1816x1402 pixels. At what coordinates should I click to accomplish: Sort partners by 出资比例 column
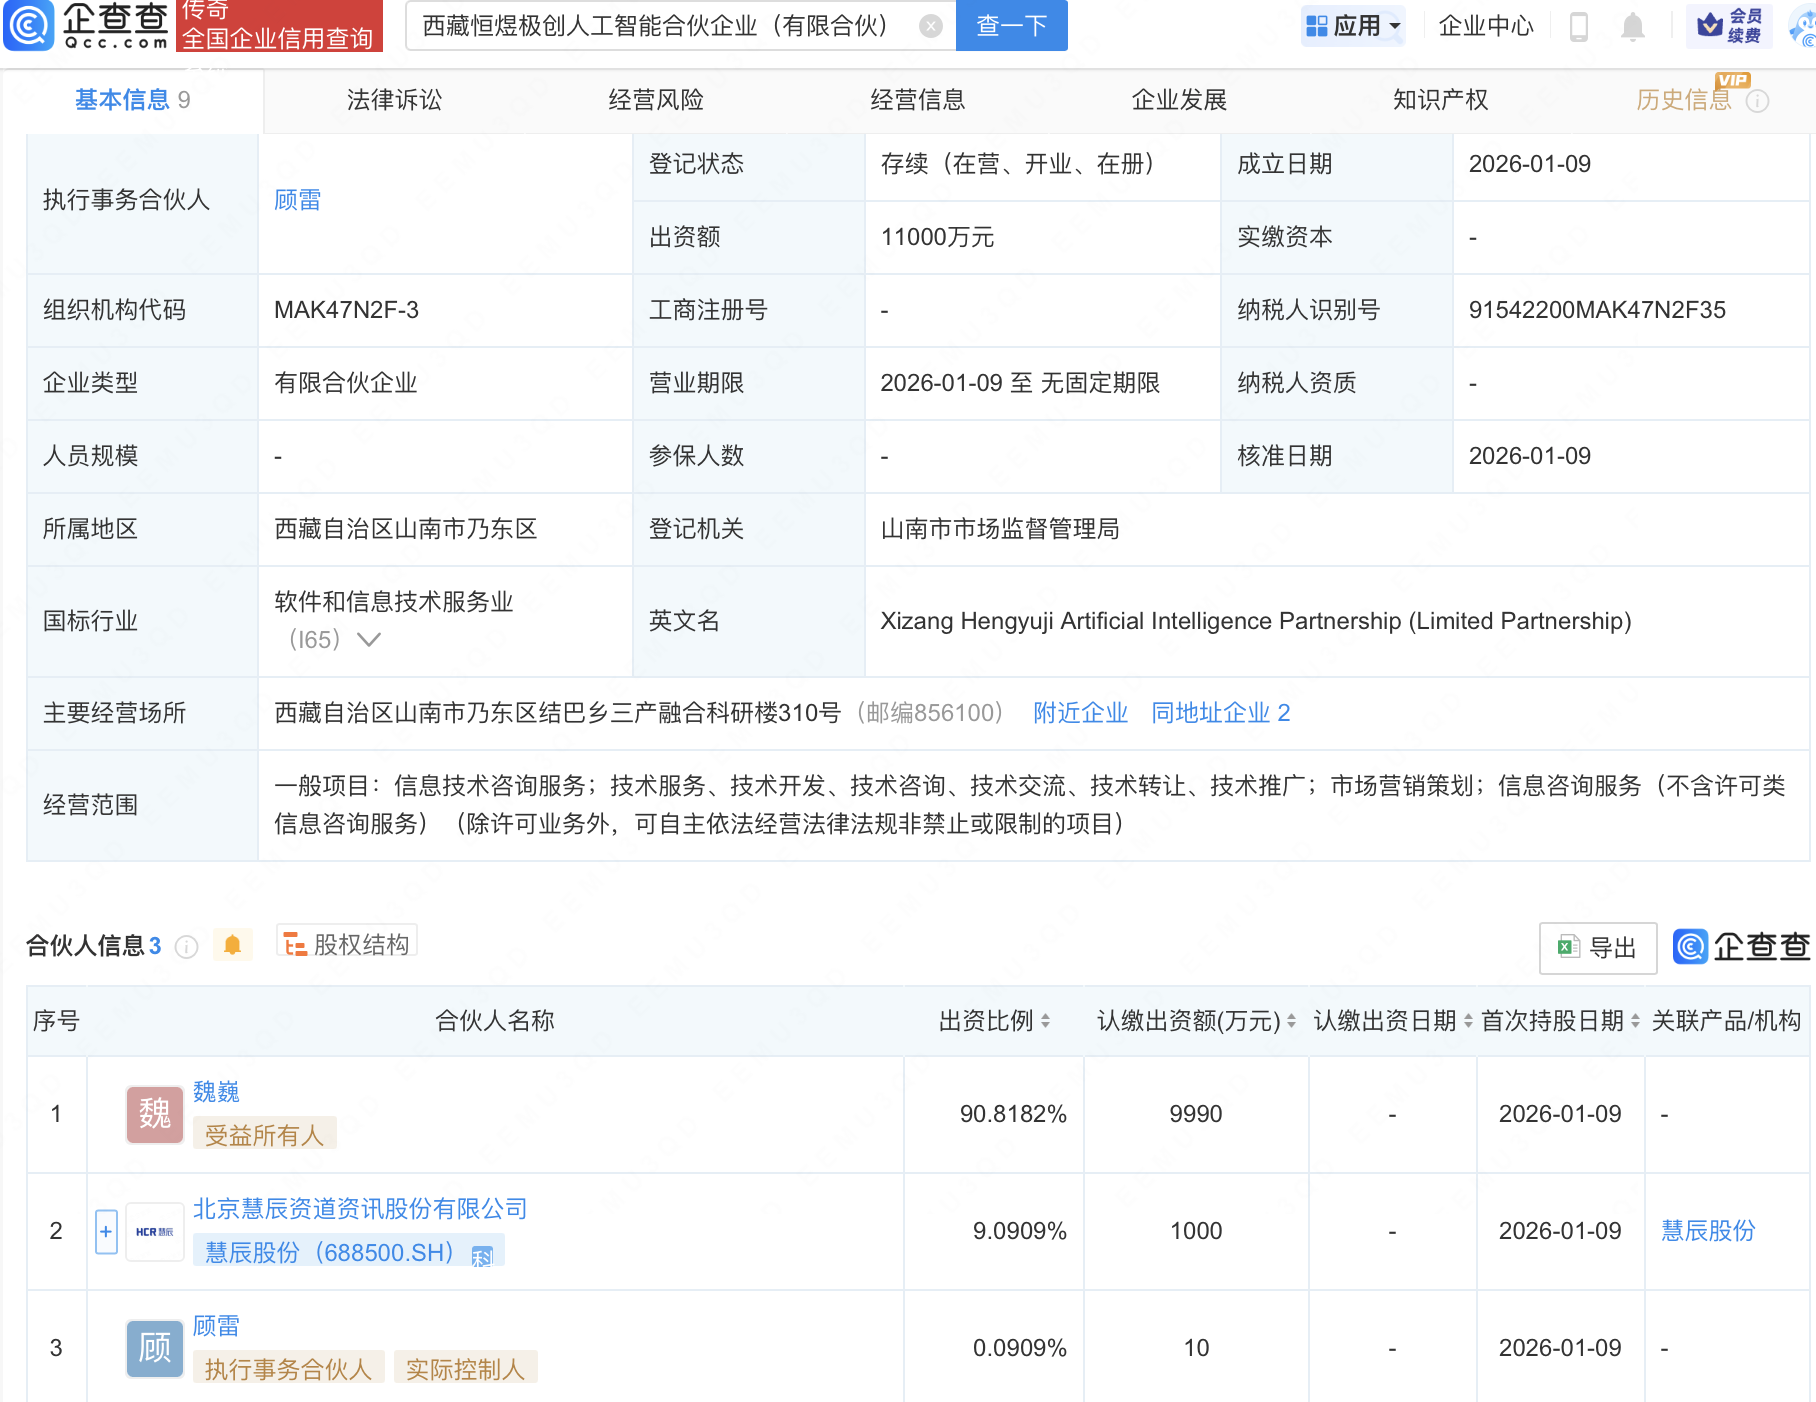click(x=1044, y=1021)
